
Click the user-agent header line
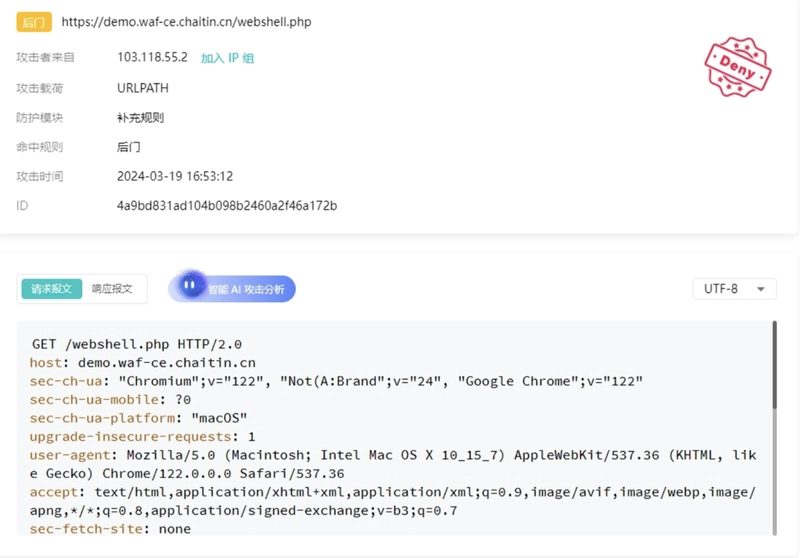(x=393, y=464)
